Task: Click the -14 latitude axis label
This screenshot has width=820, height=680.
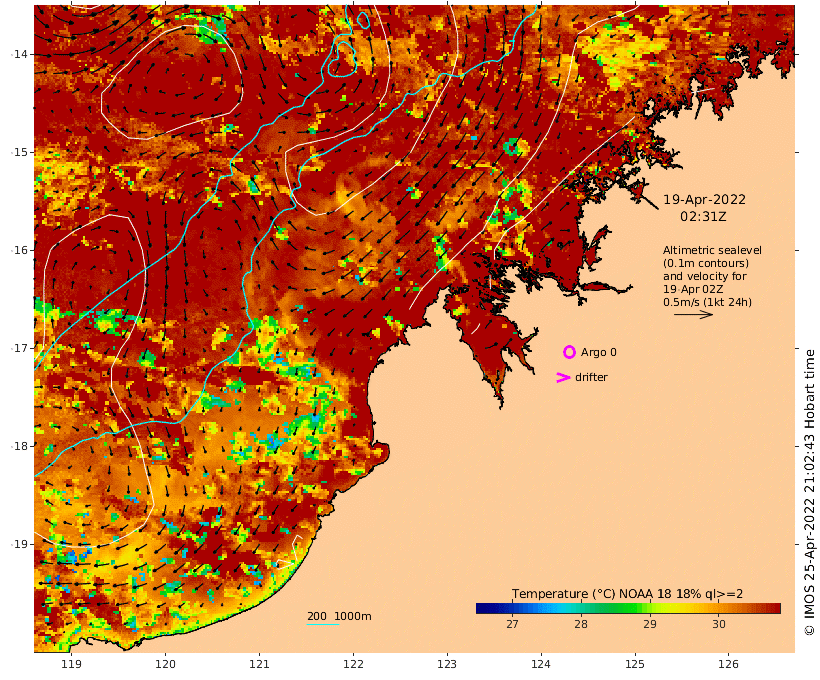Action: (21, 54)
